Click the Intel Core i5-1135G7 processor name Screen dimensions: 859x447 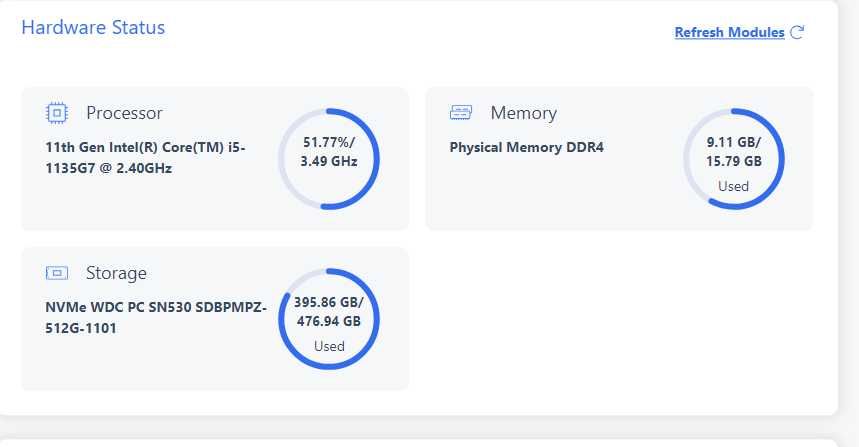pos(145,158)
